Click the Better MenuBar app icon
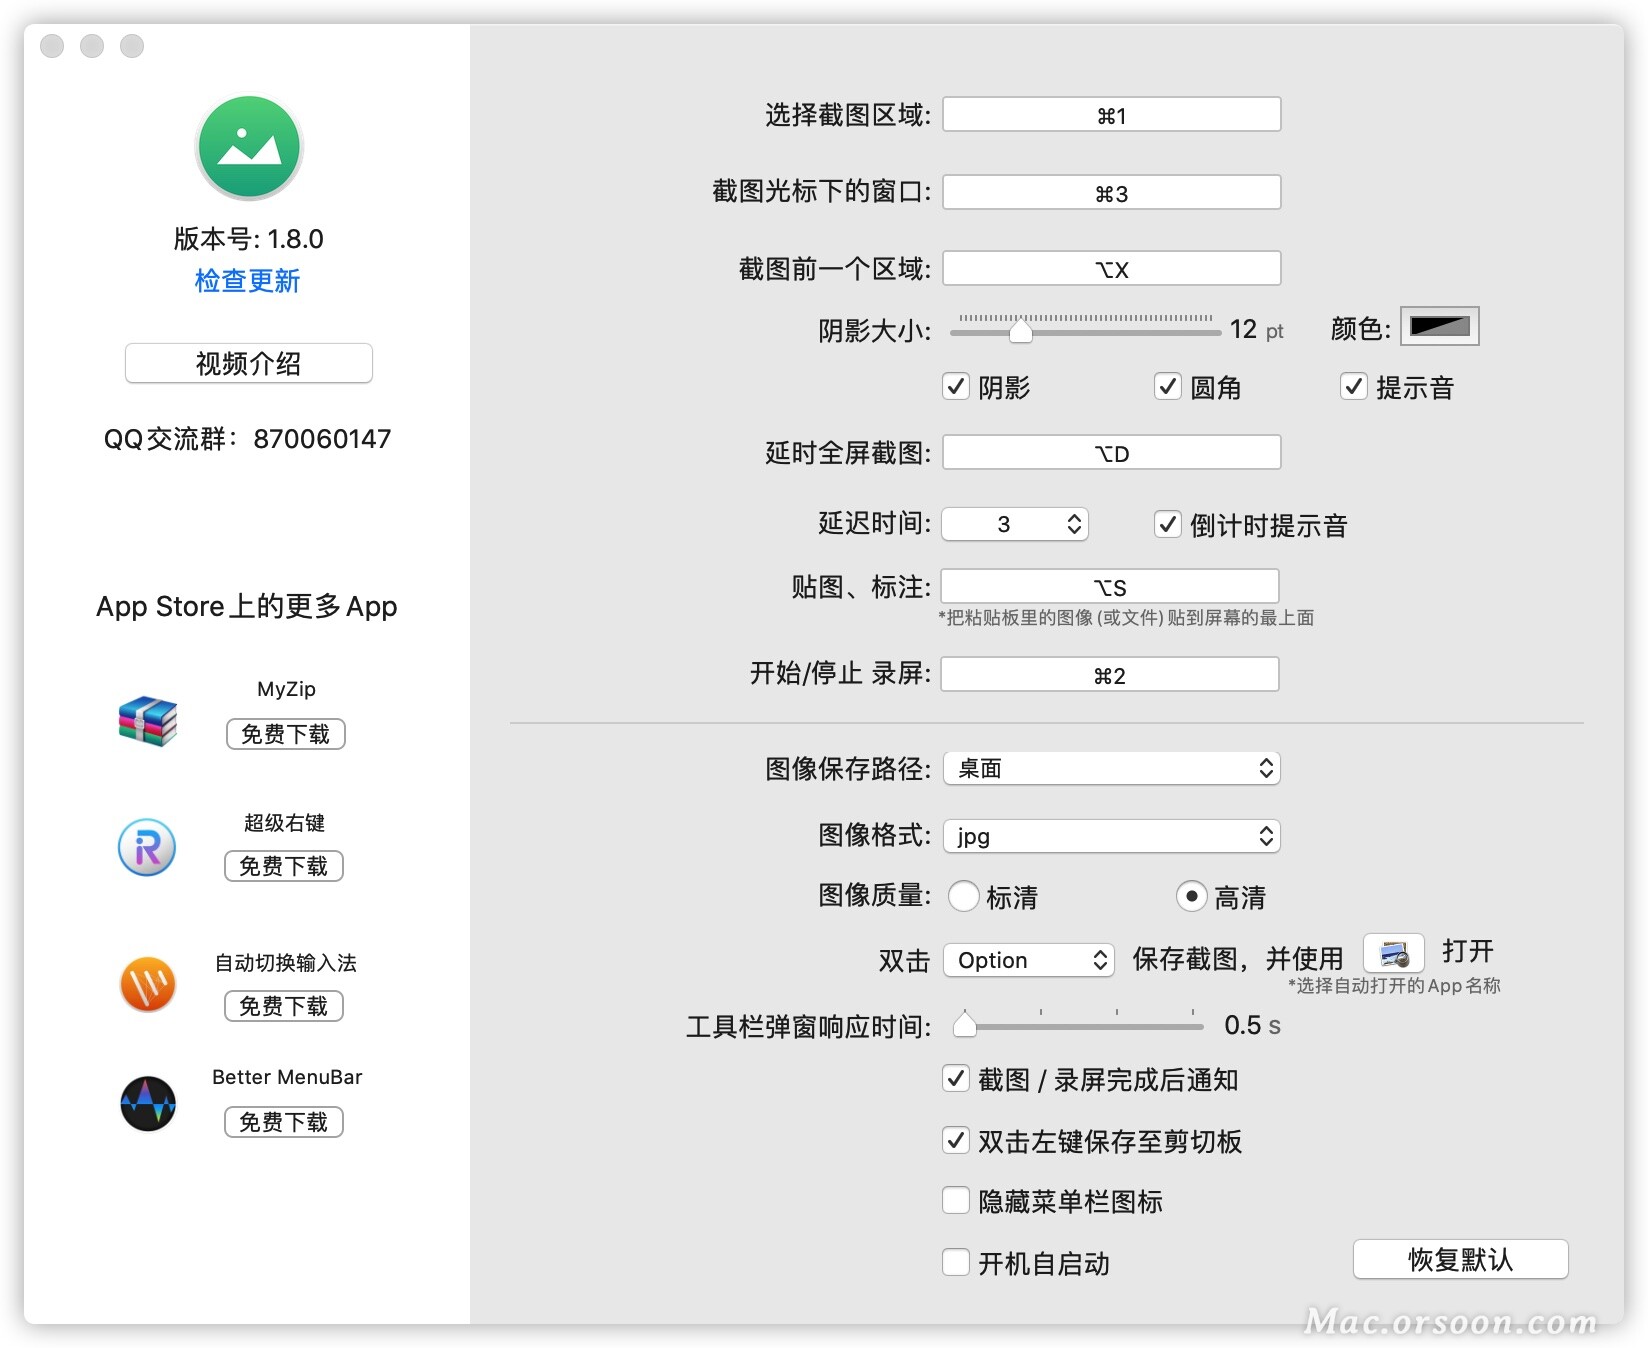Screen dimensions: 1648x1348 (147, 1103)
